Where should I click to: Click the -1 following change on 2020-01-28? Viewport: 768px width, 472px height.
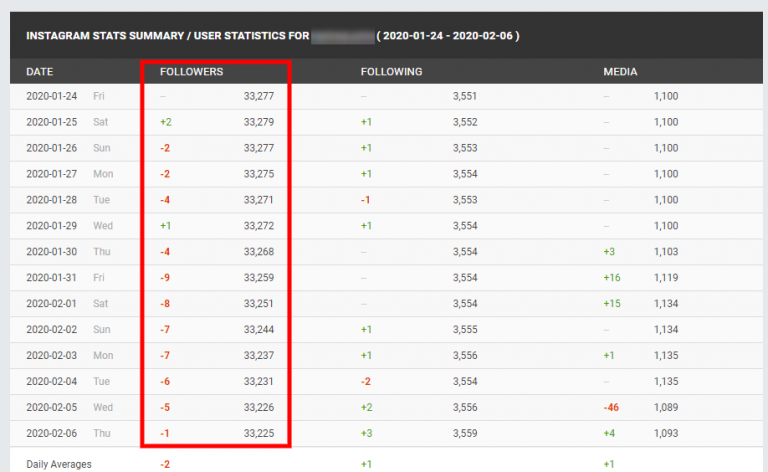[x=365, y=200]
